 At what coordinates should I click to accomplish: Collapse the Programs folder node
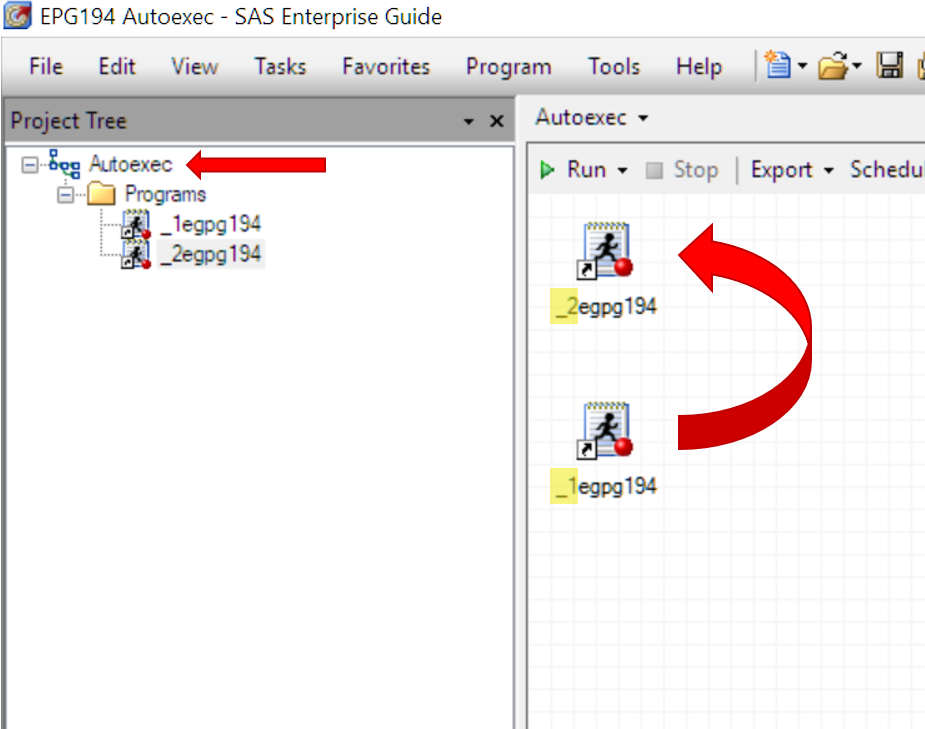pyautogui.click(x=65, y=194)
